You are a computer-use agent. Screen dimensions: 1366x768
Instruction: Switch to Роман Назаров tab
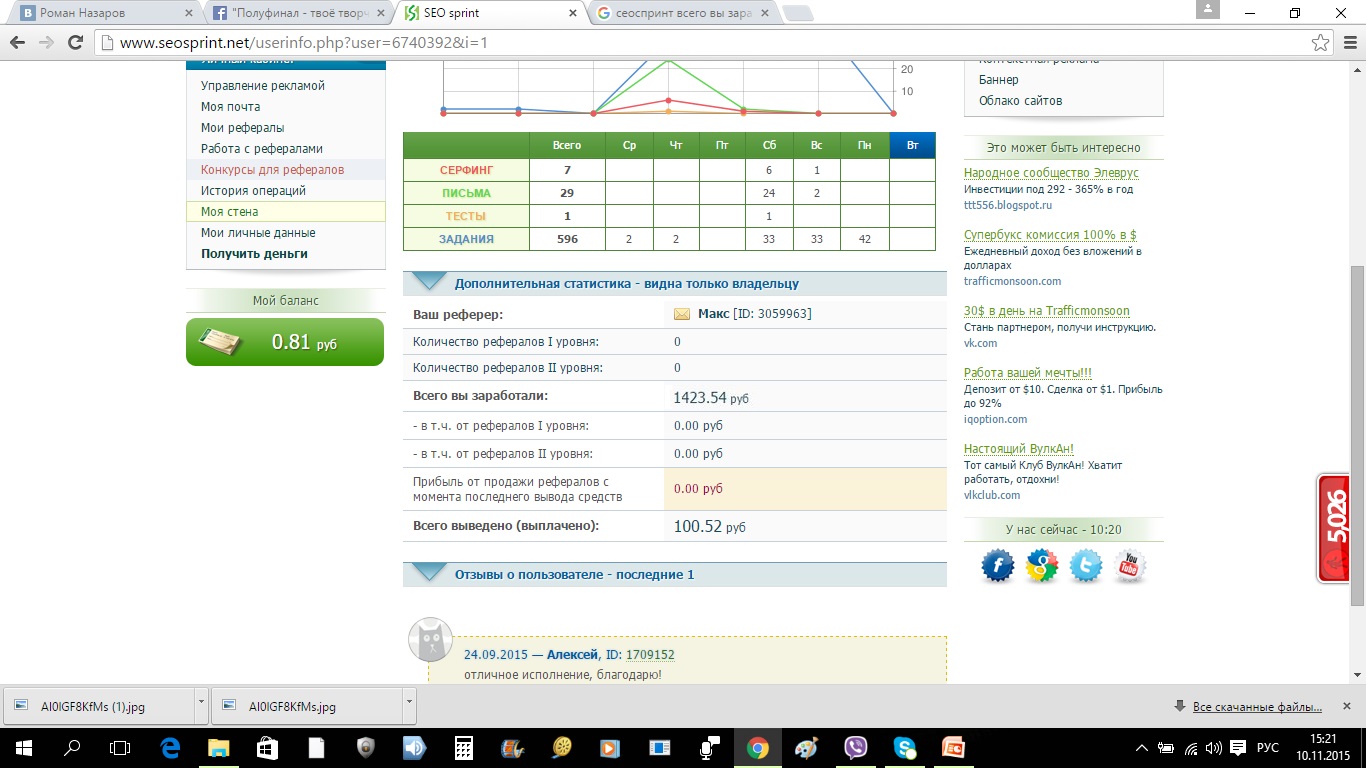pyautogui.click(x=104, y=14)
